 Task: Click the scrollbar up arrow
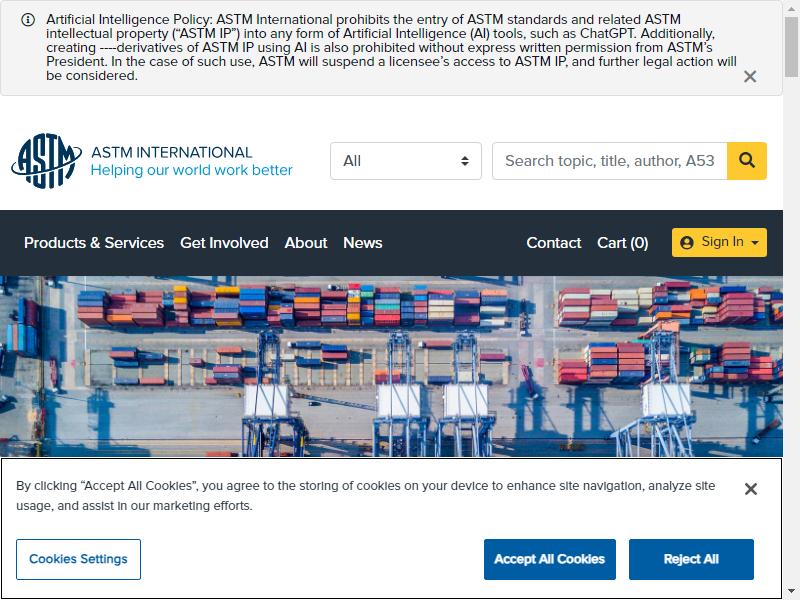[x=791, y=7]
